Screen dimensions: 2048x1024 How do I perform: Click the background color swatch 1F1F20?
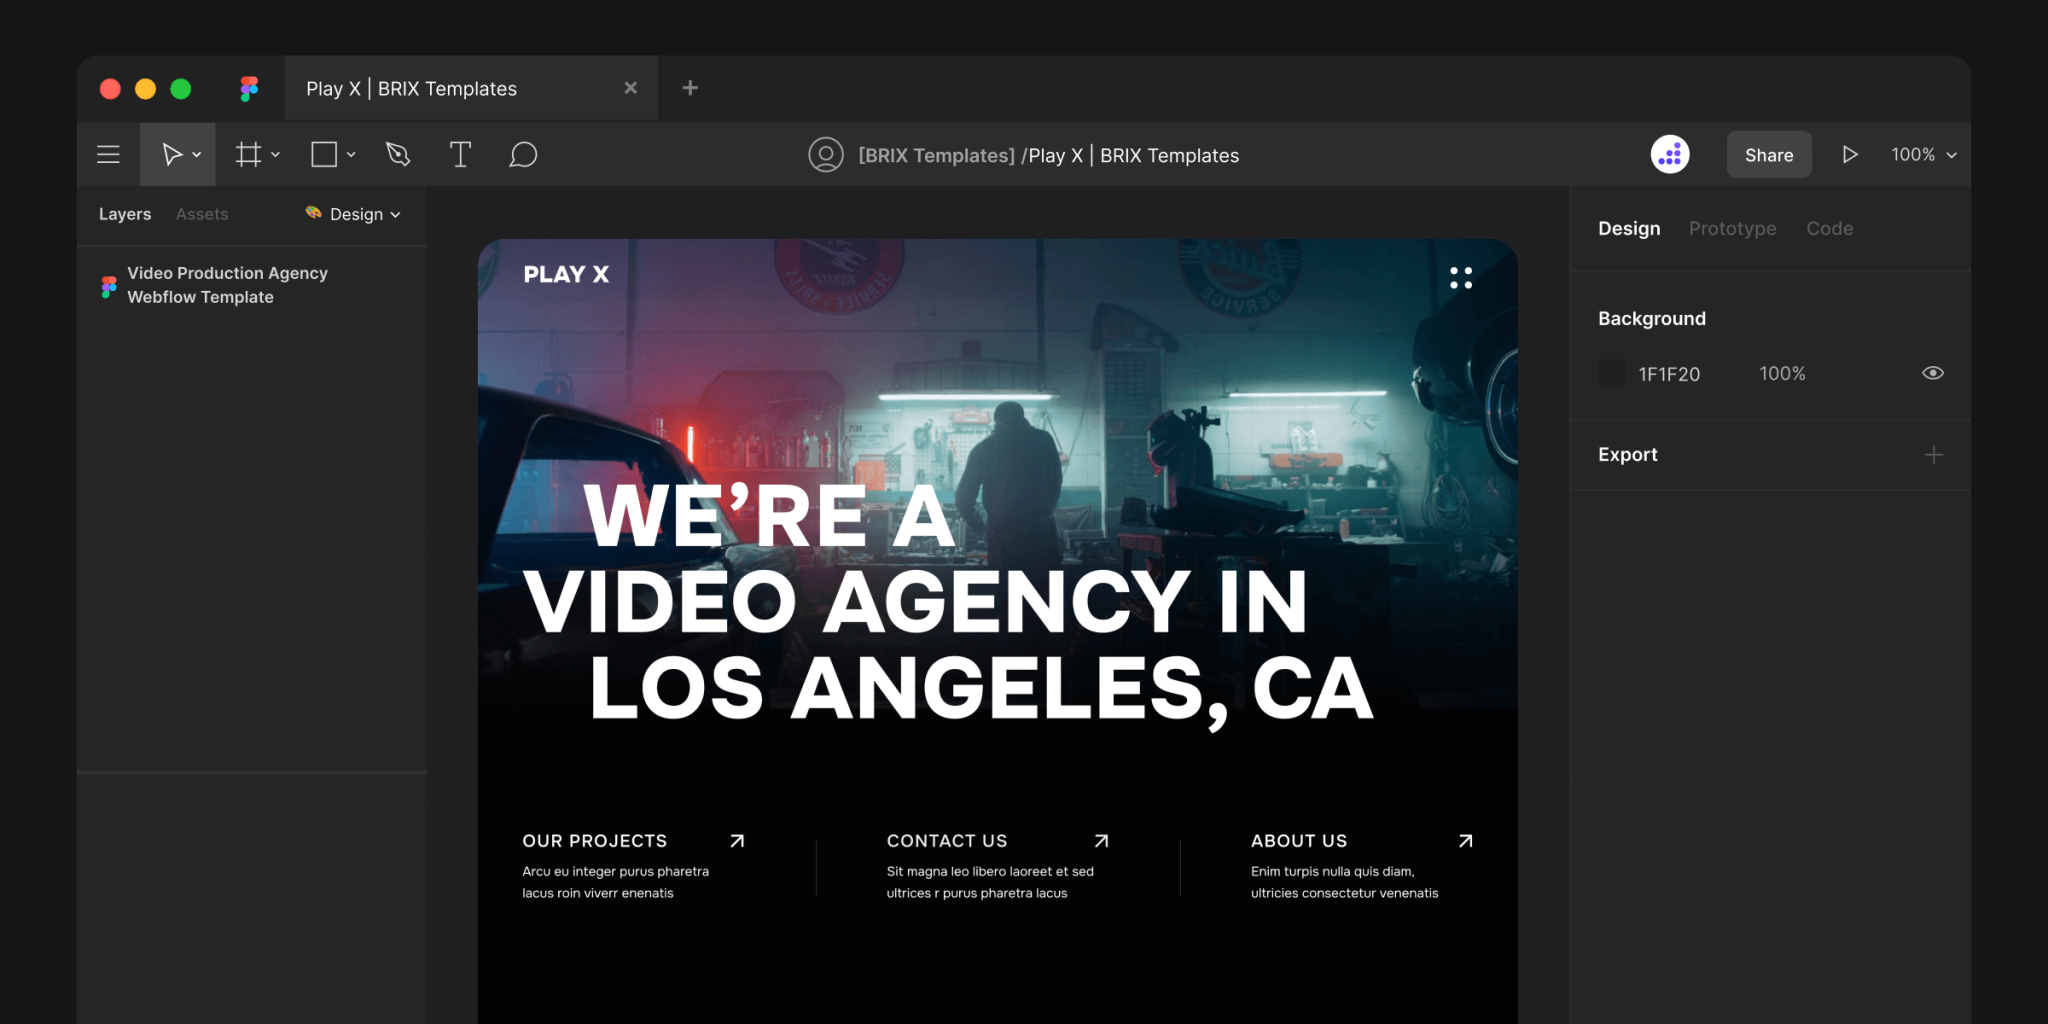click(1610, 373)
